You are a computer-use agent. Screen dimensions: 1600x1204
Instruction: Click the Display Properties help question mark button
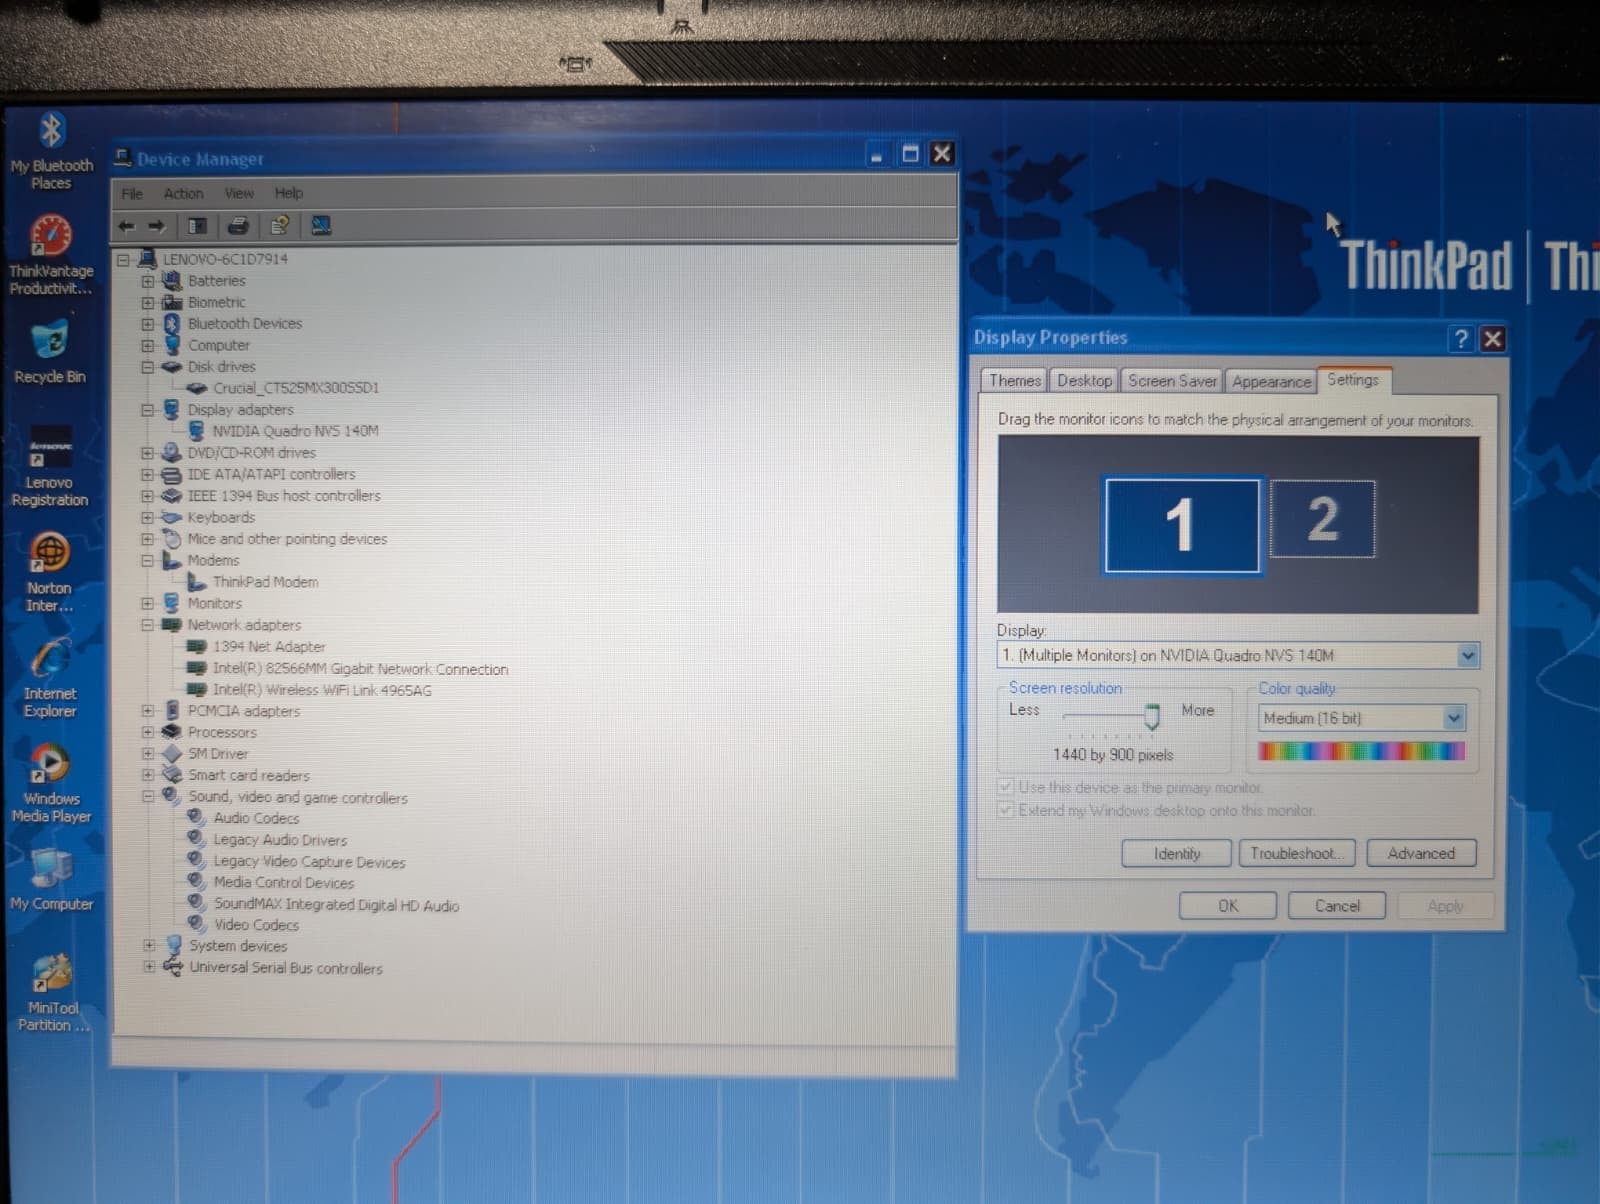coord(1461,339)
